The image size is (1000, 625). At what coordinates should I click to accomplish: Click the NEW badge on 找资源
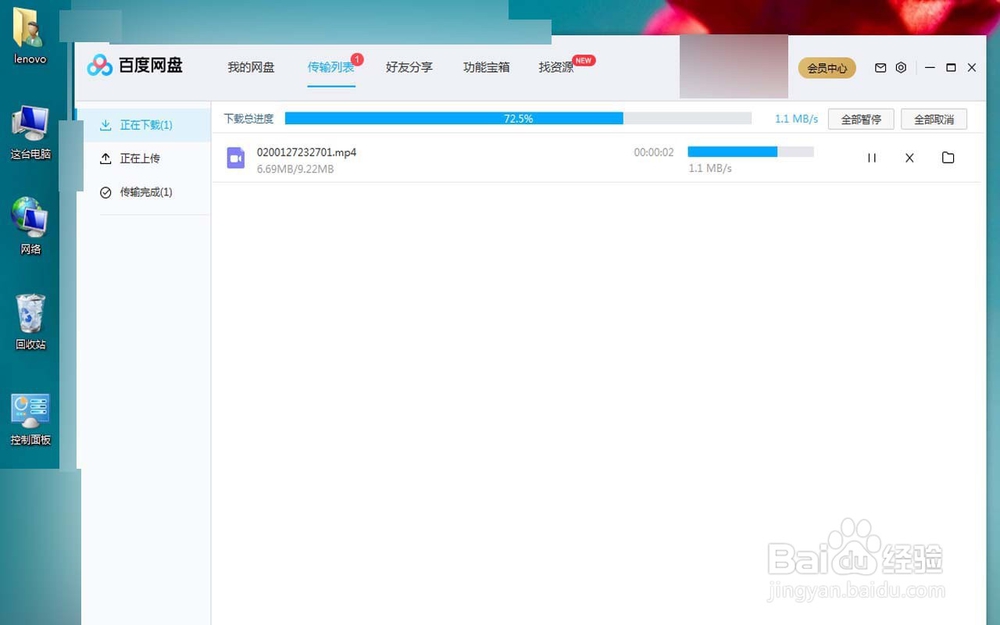point(584,61)
